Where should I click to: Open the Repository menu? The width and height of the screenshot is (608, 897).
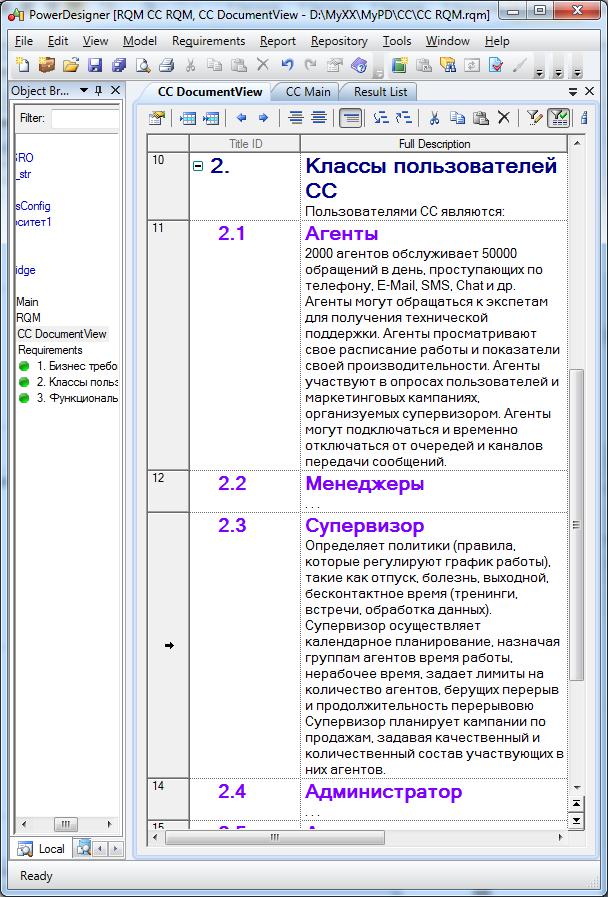pos(339,41)
